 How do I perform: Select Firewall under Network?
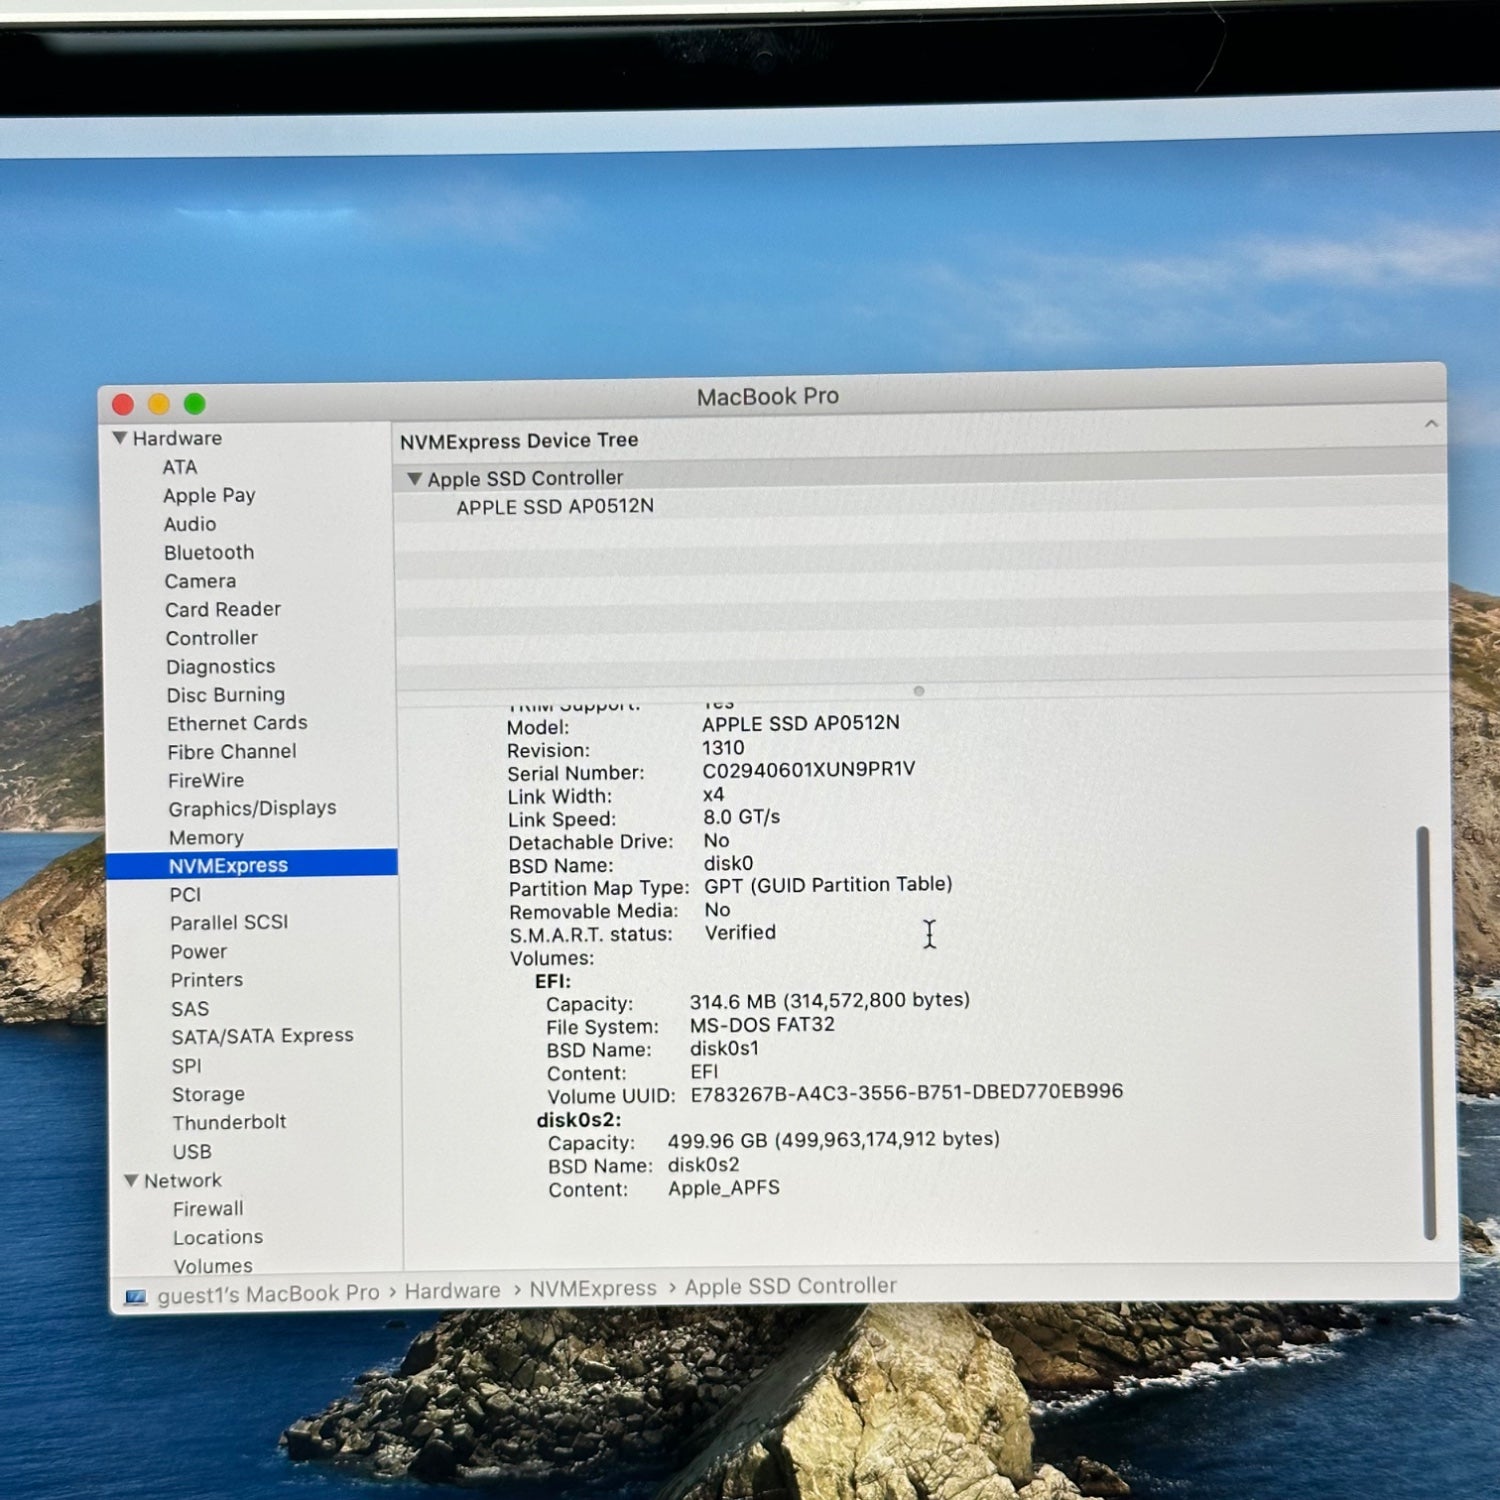[208, 1209]
